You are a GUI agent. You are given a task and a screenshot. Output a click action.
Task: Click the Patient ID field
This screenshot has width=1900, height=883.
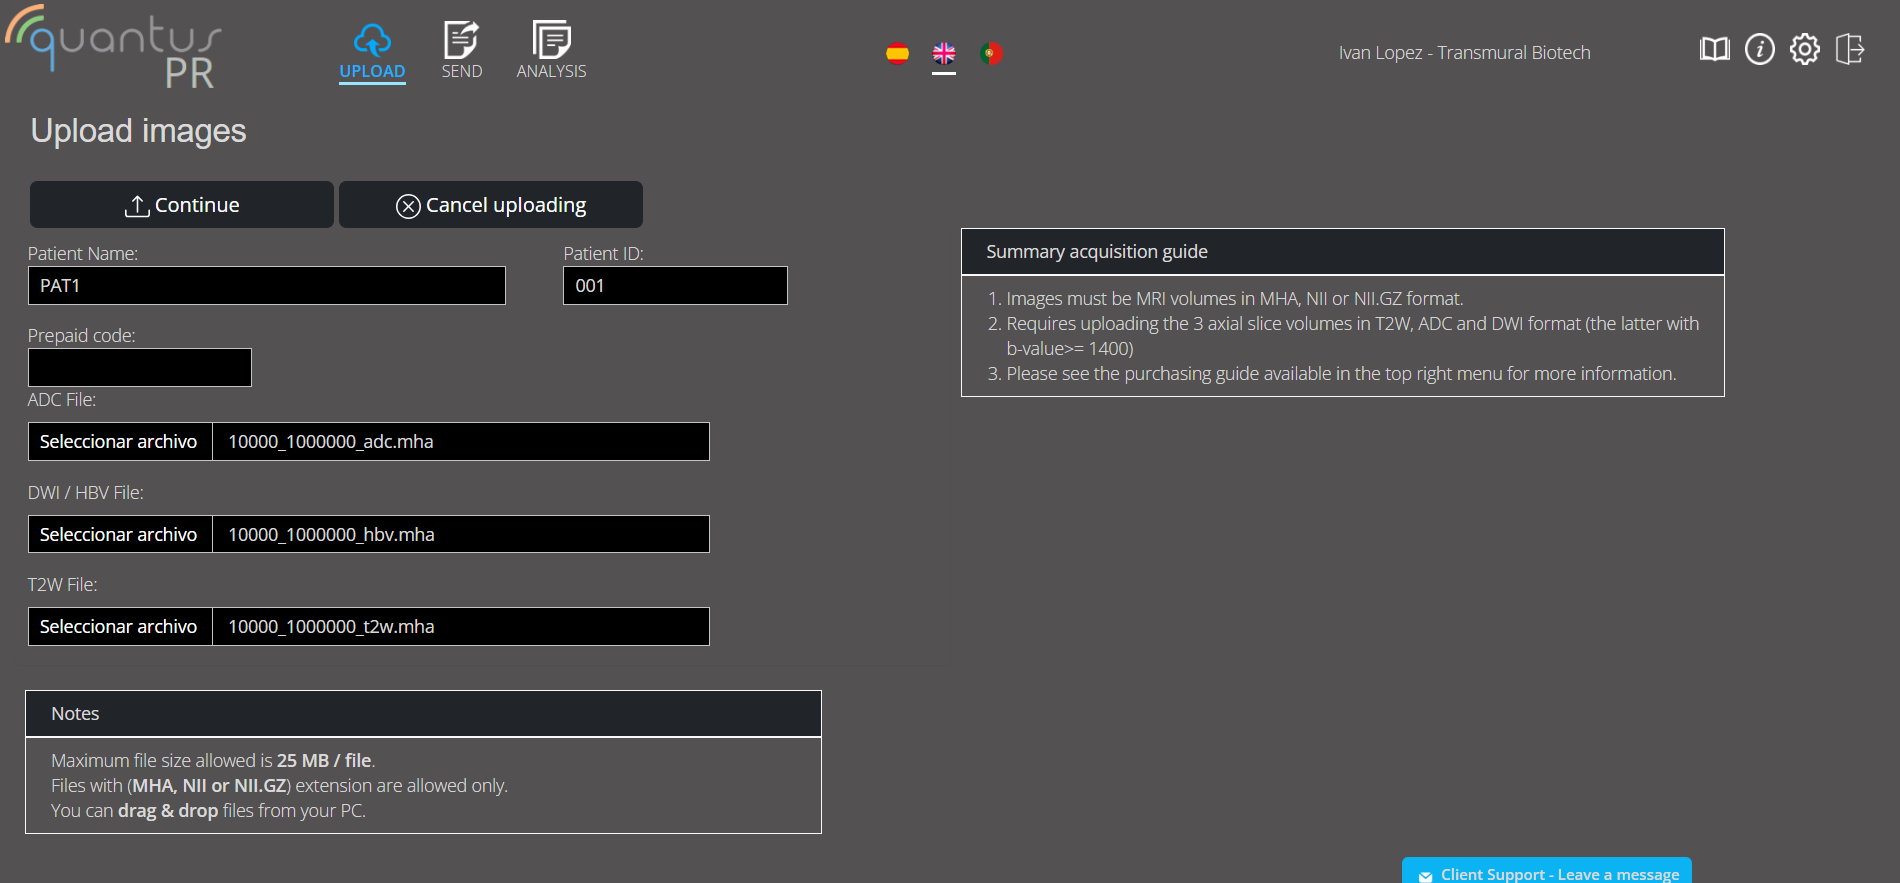tap(675, 286)
